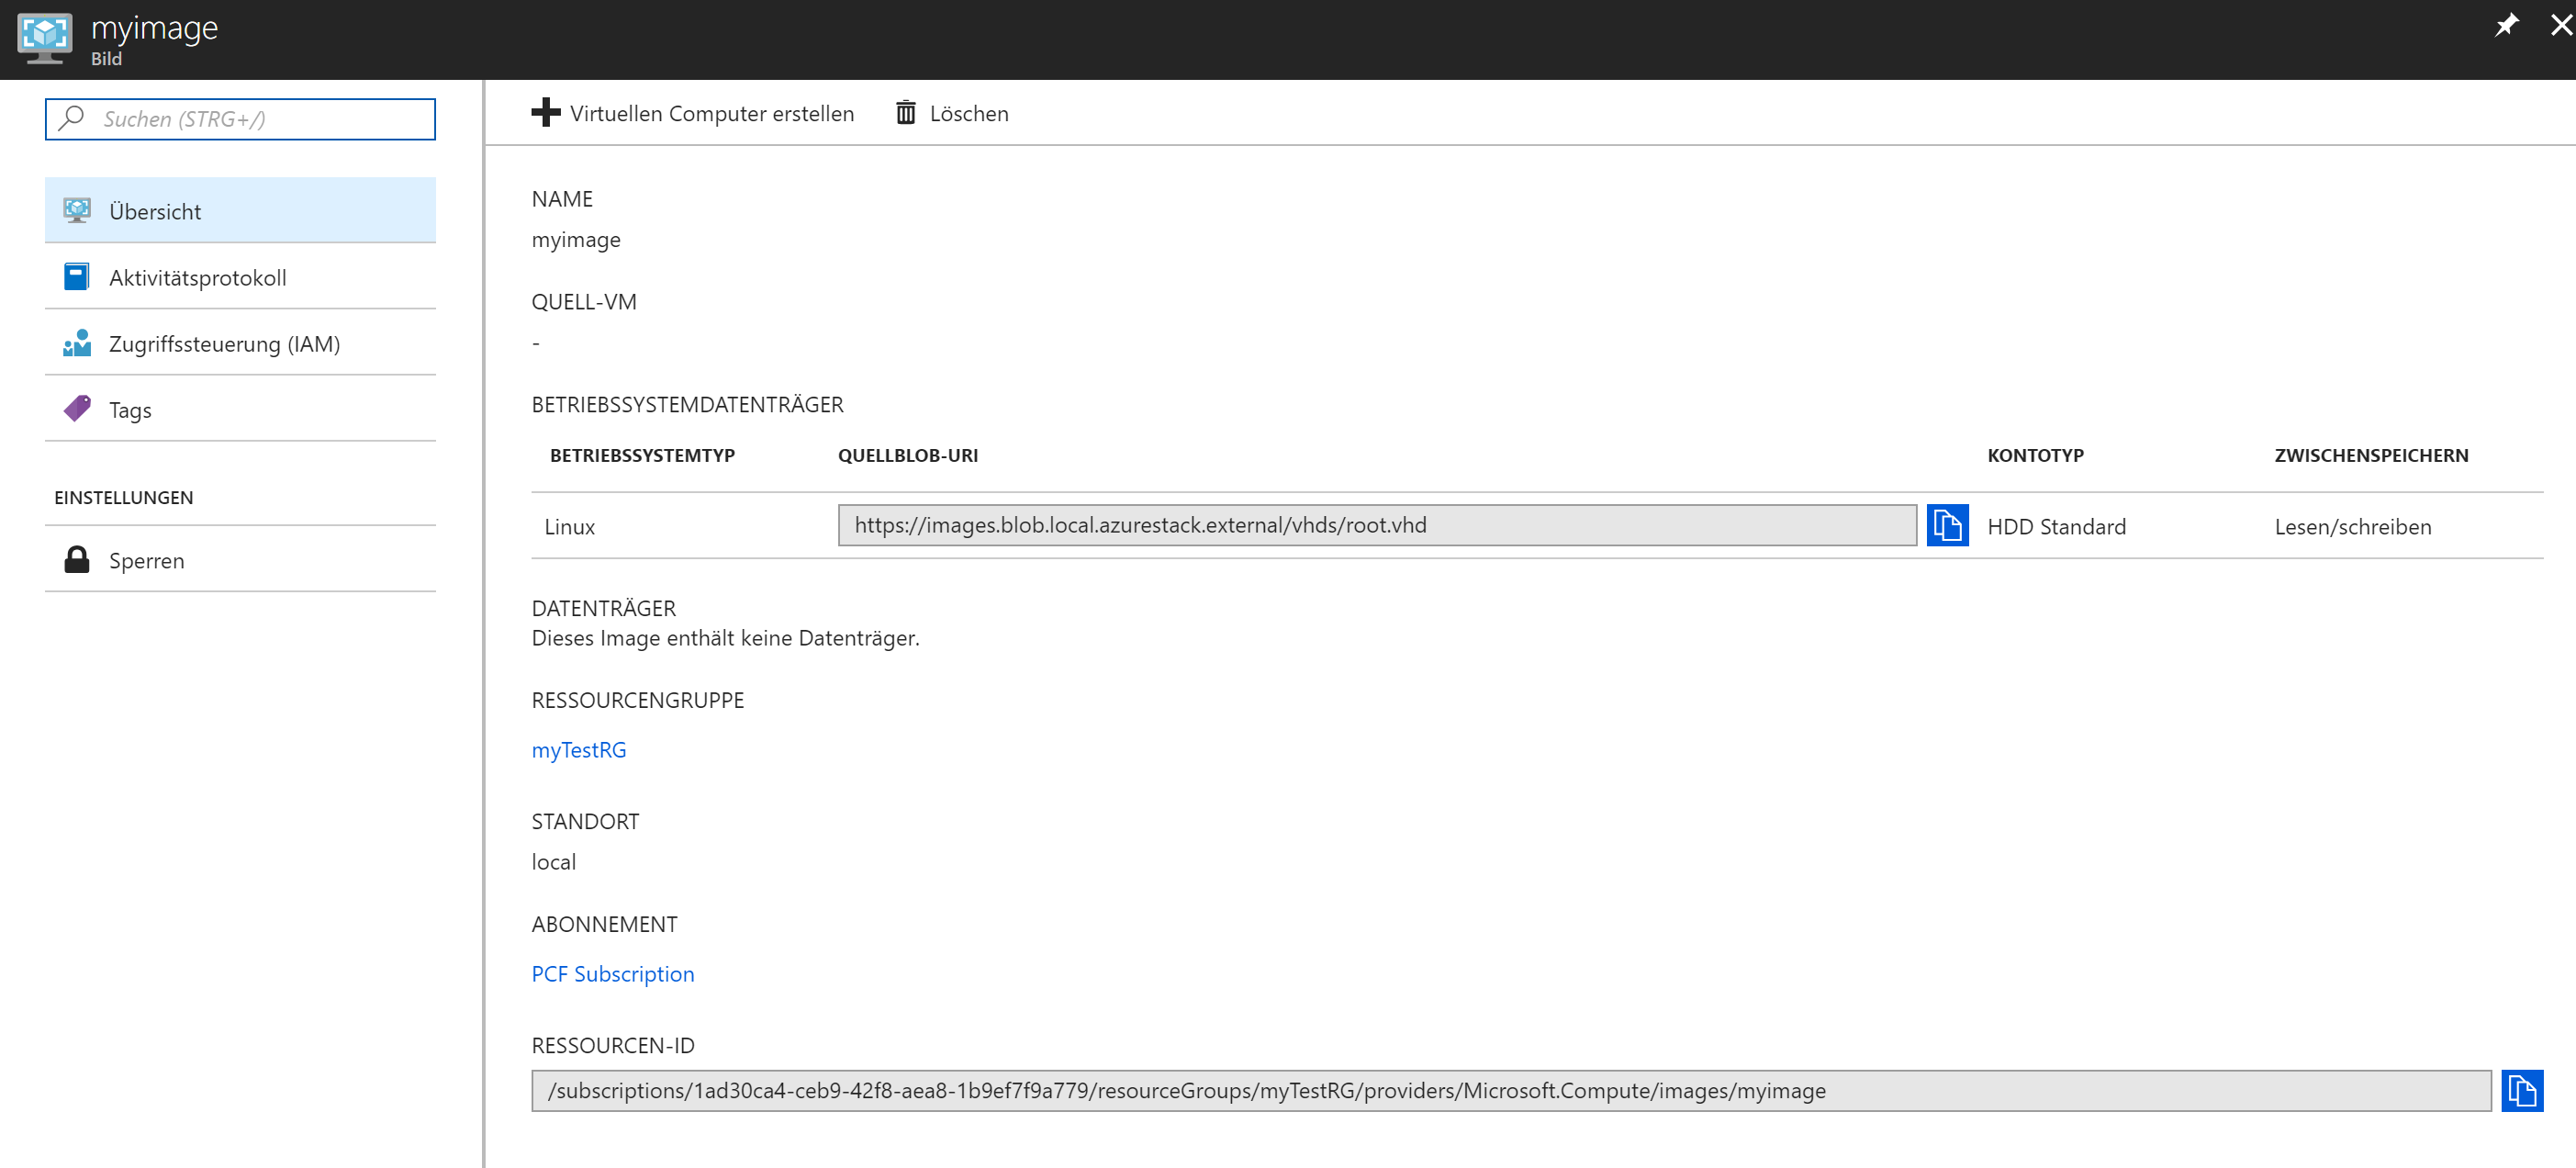Viewport: 2576px width, 1168px height.
Task: Copy the Ressourcen-ID with copy icon
Action: [2522, 1090]
